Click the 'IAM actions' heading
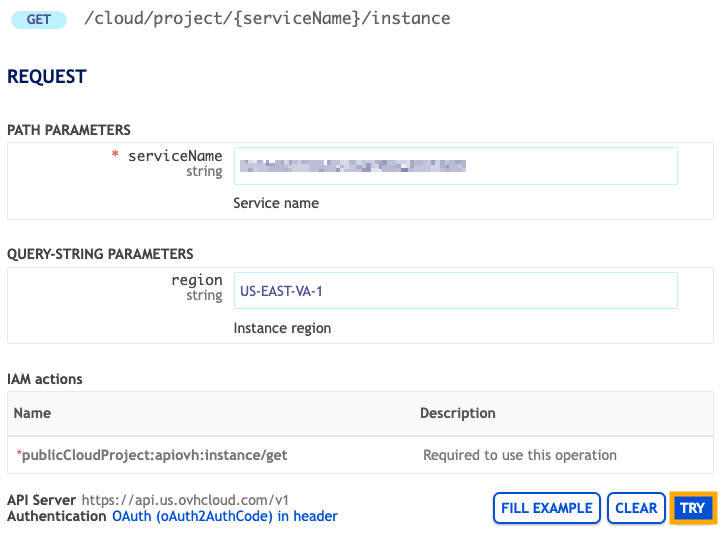This screenshot has height=534, width=722. 45,379
